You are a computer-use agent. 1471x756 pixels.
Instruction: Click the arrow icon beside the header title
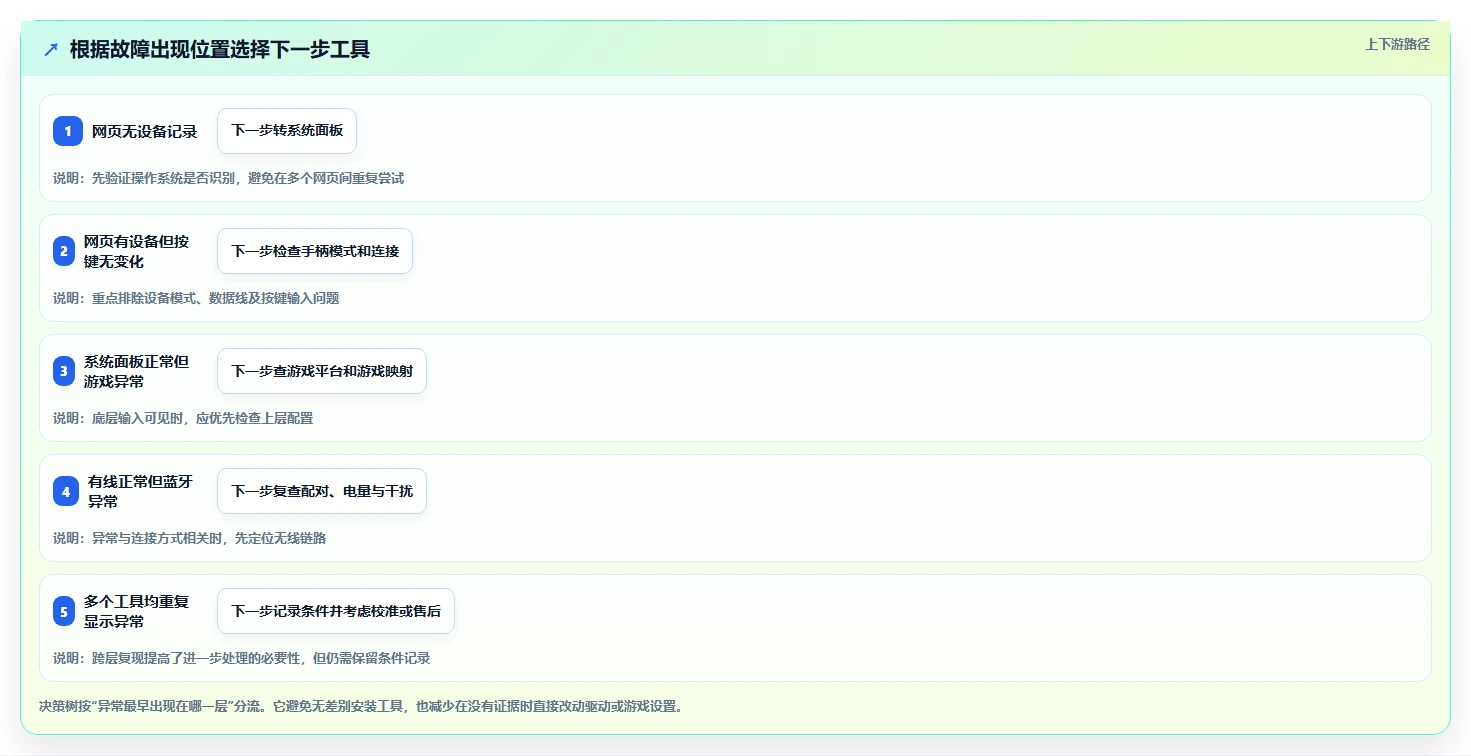click(51, 49)
